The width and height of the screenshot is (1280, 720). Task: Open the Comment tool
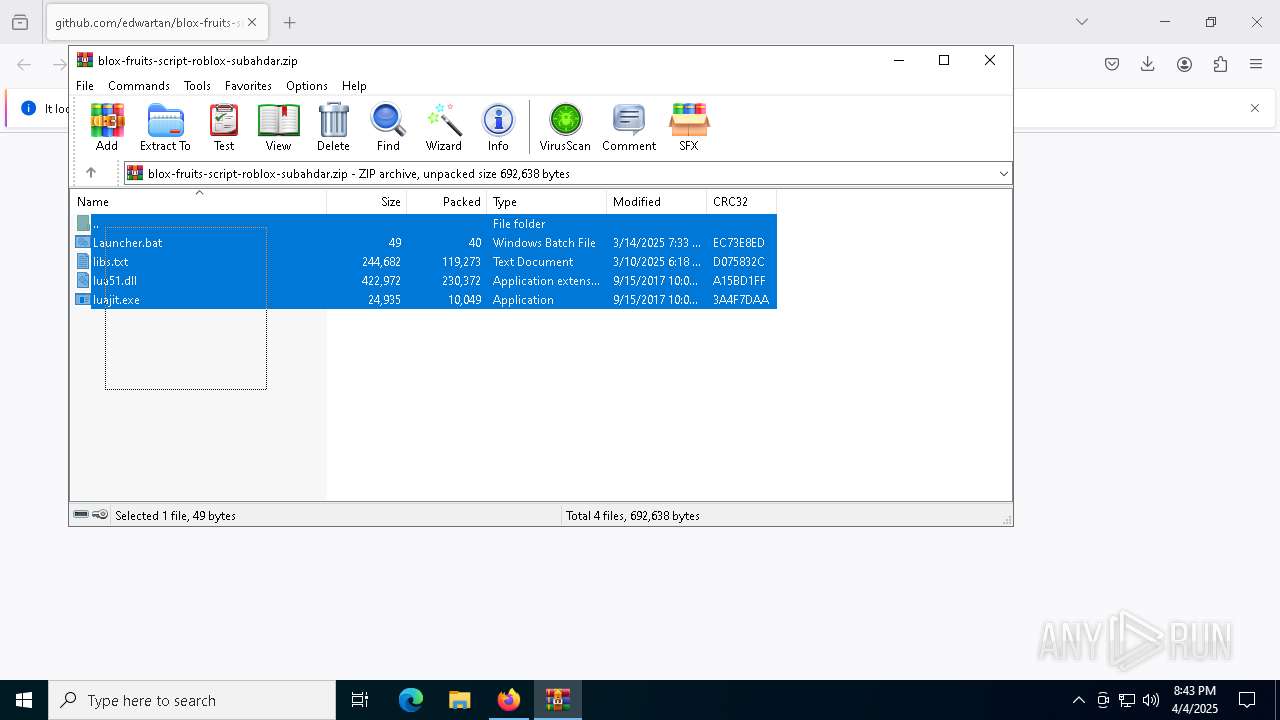(x=629, y=127)
